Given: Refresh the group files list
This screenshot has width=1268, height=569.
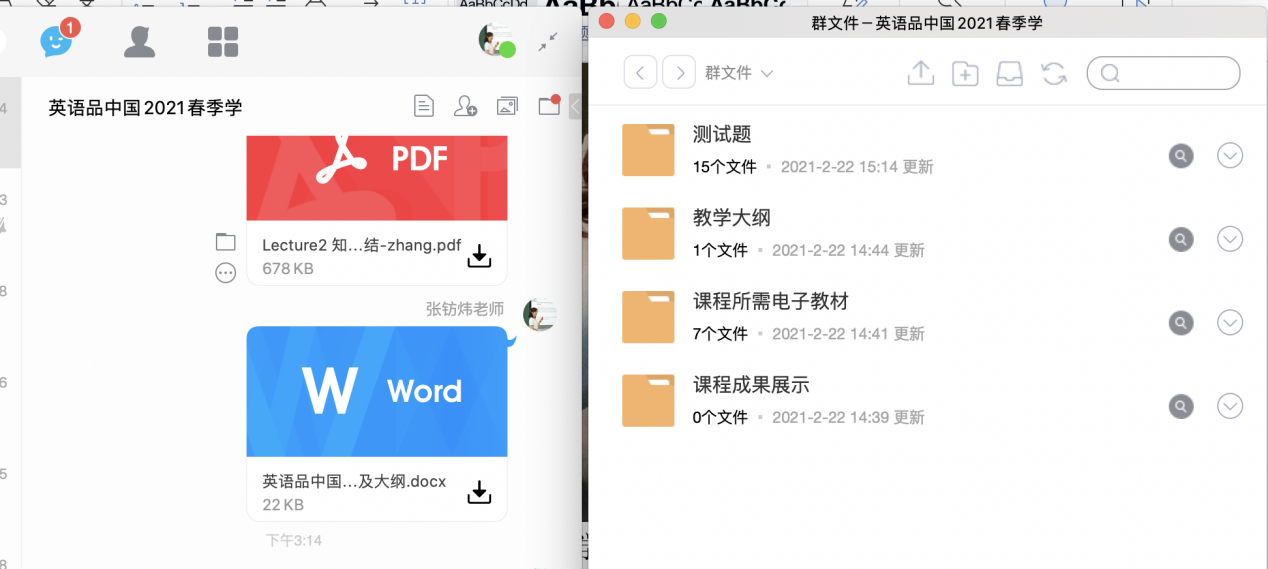Looking at the screenshot, I should 1054,73.
